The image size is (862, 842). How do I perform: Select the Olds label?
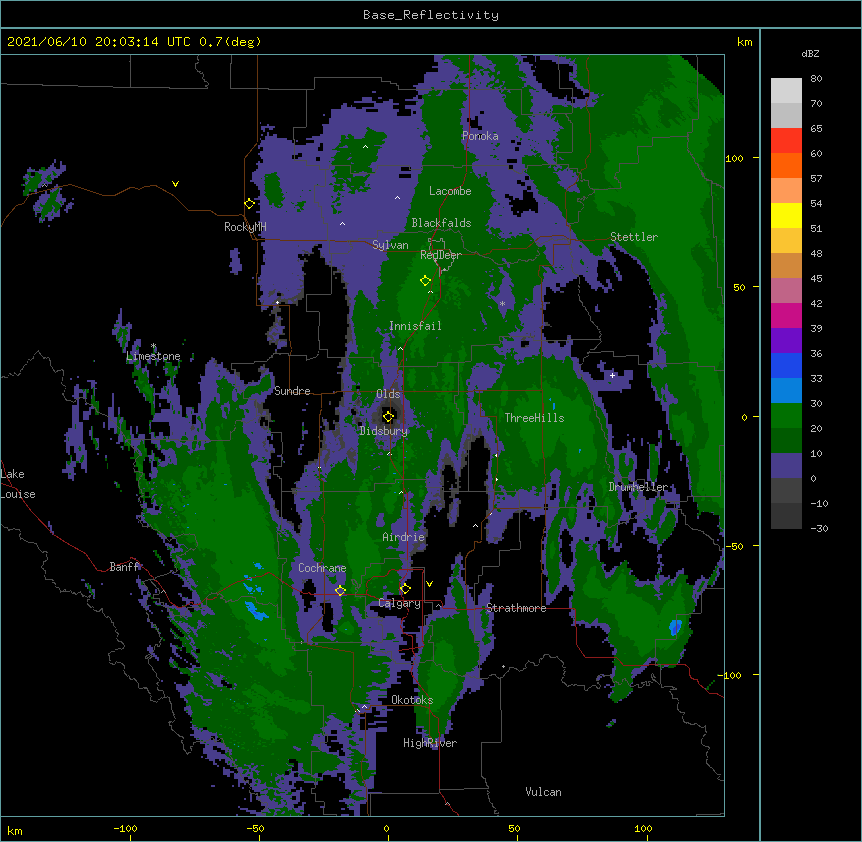[388, 394]
